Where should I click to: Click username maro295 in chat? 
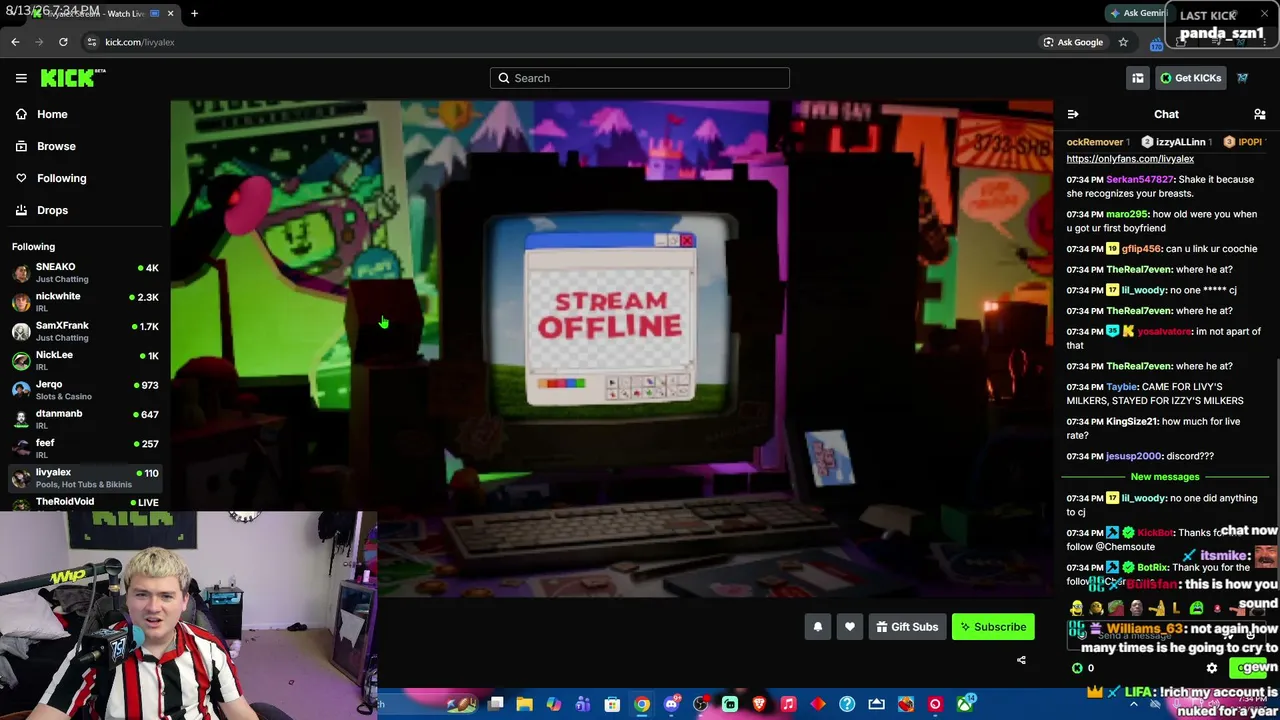coord(1127,214)
